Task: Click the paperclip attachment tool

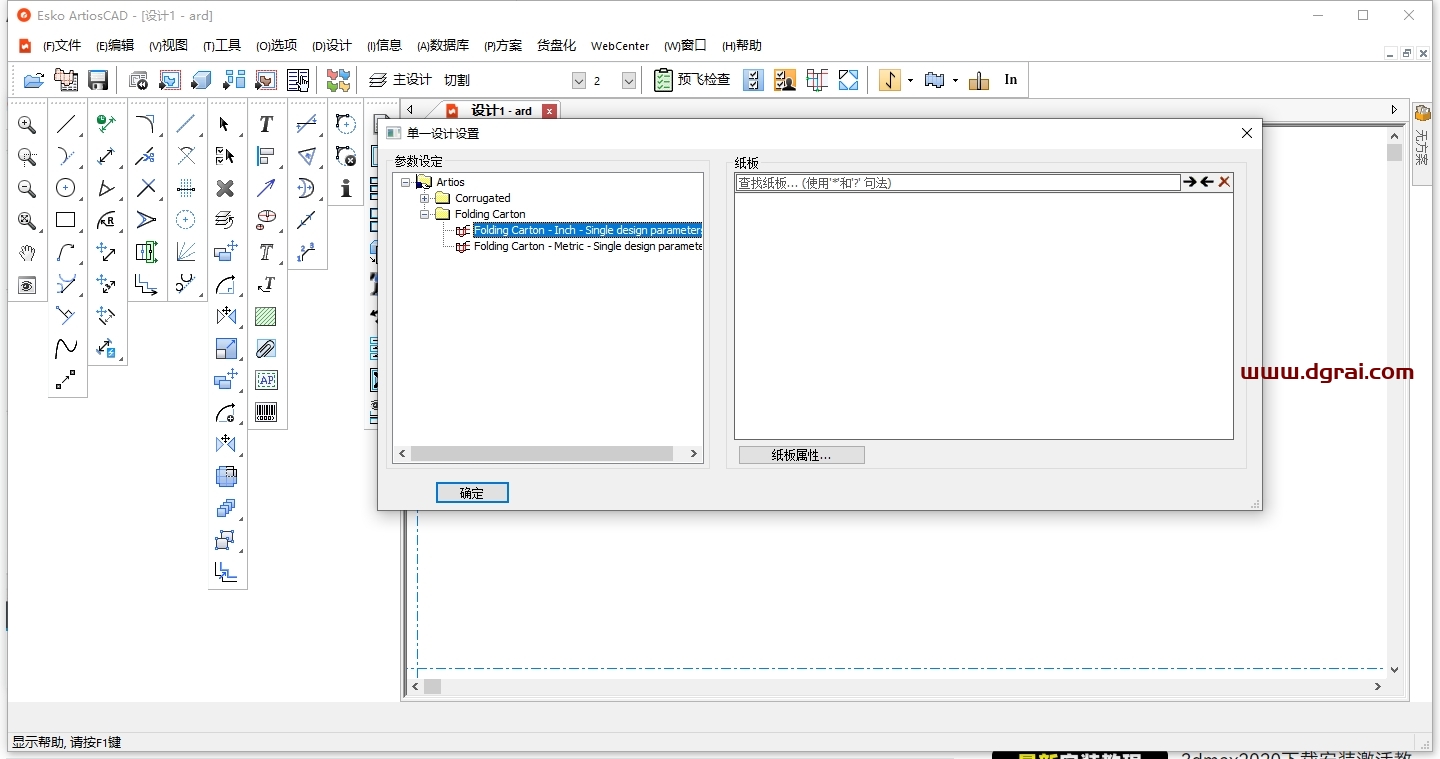Action: tap(266, 348)
